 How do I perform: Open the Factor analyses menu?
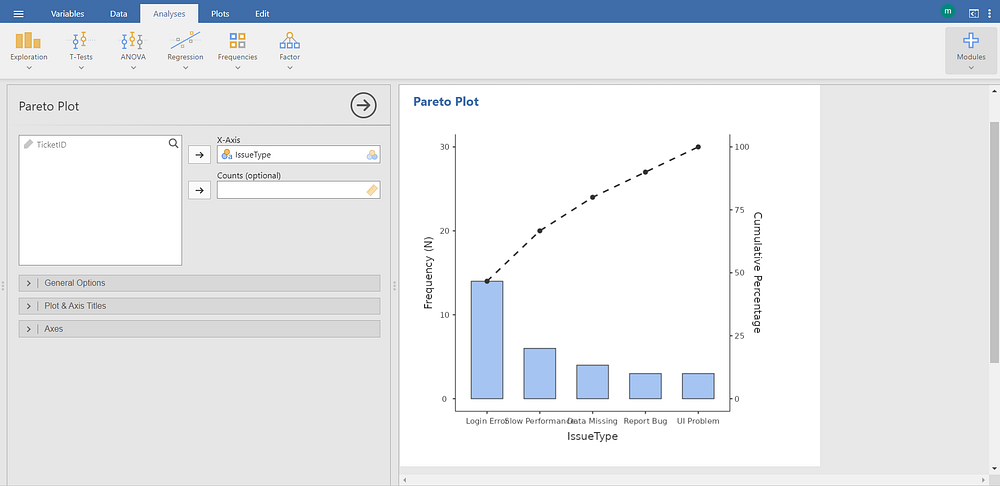tap(290, 50)
